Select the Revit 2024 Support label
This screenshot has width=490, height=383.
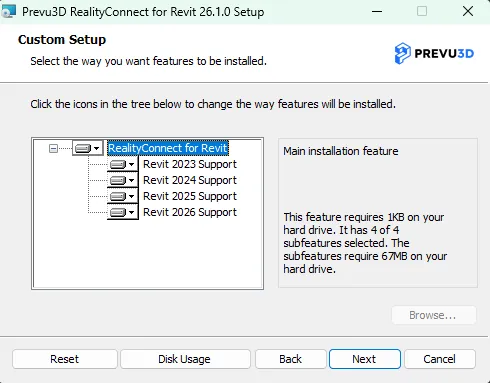(190, 180)
